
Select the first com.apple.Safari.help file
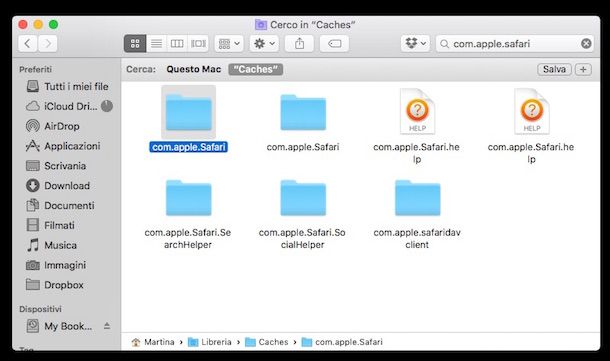pyautogui.click(x=417, y=112)
